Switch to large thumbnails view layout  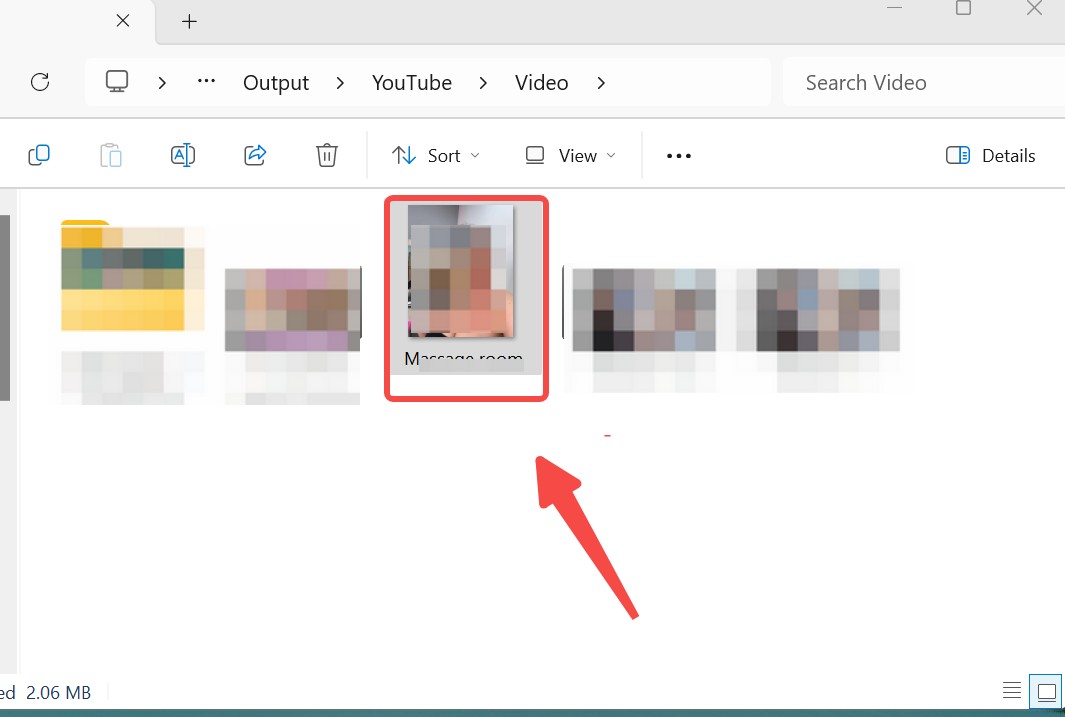pos(1046,692)
